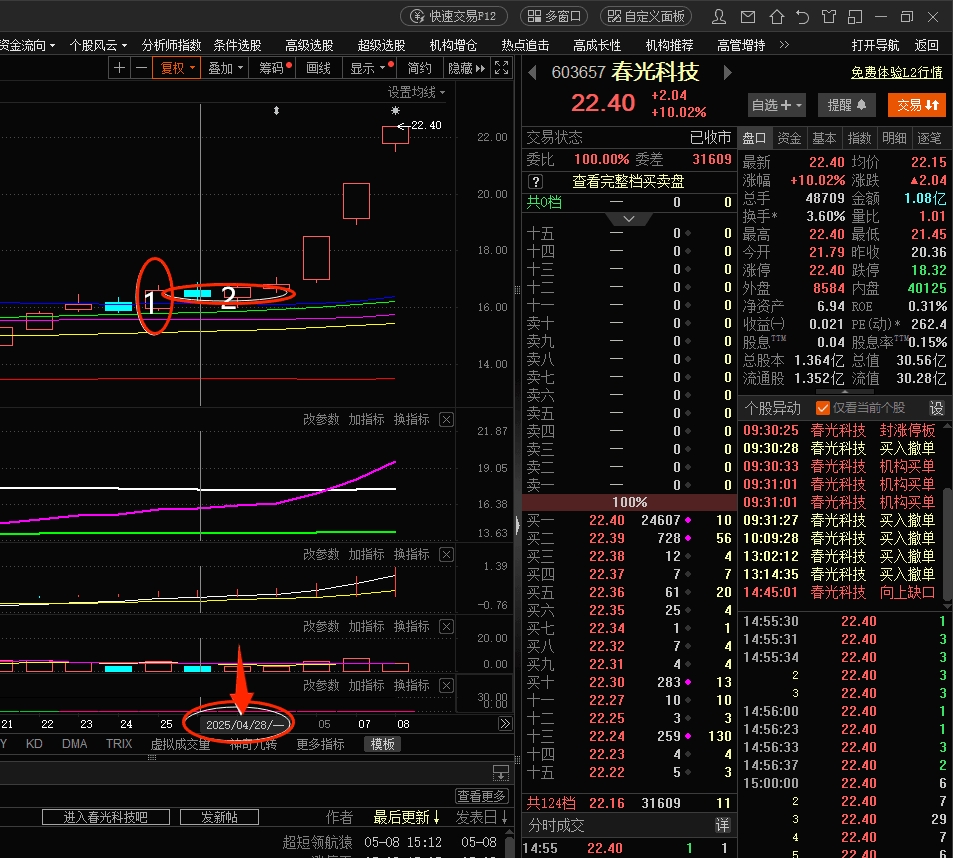The width and height of the screenshot is (953, 858).
Task: Click the undo back arrow icon
Action: pyautogui.click(x=802, y=16)
